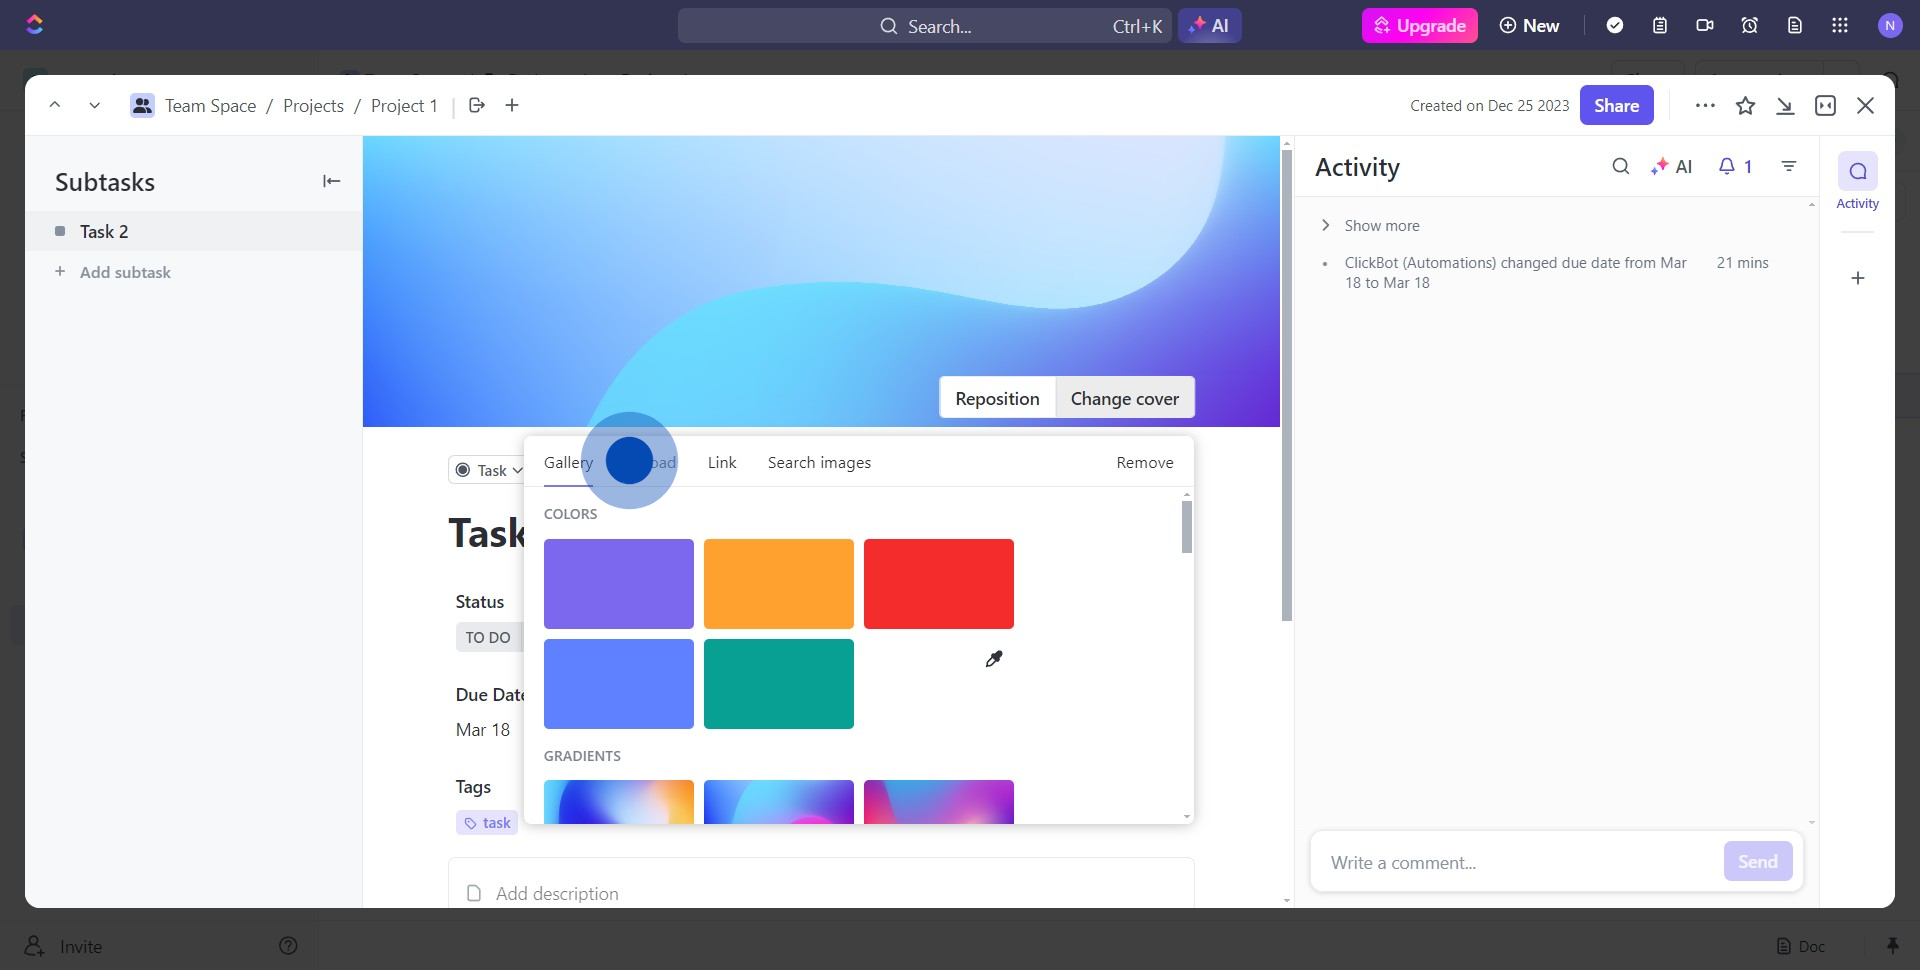Open the docs icon in top bar
The image size is (1920, 970).
tap(1795, 26)
